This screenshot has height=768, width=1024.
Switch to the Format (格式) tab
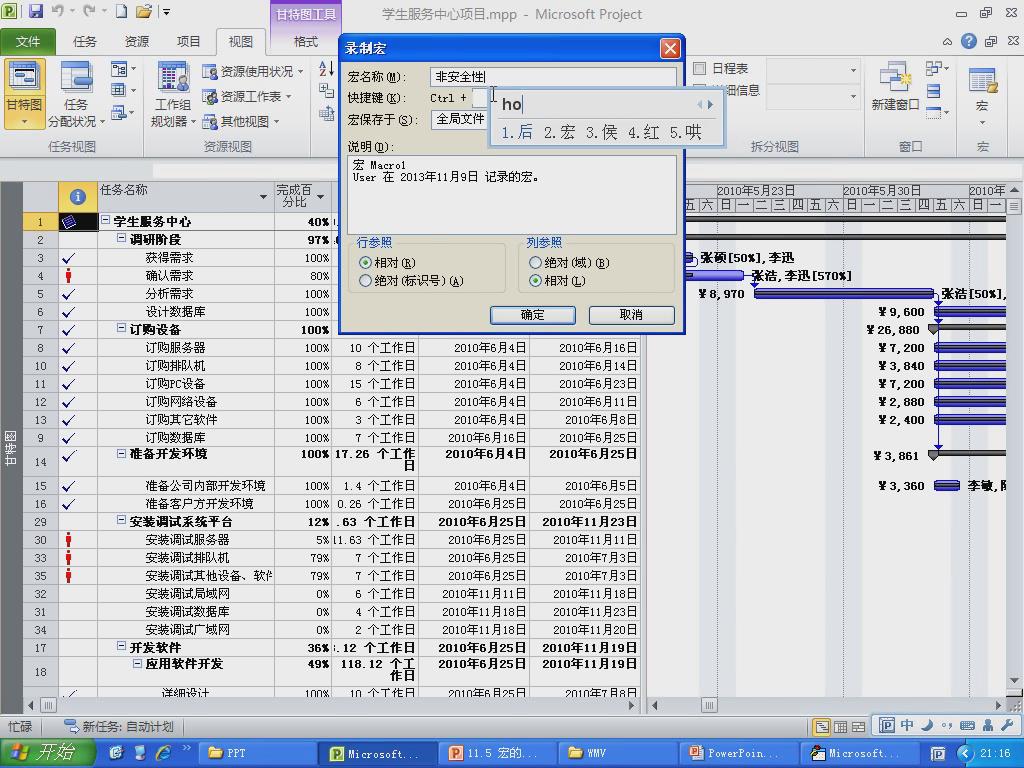click(305, 42)
